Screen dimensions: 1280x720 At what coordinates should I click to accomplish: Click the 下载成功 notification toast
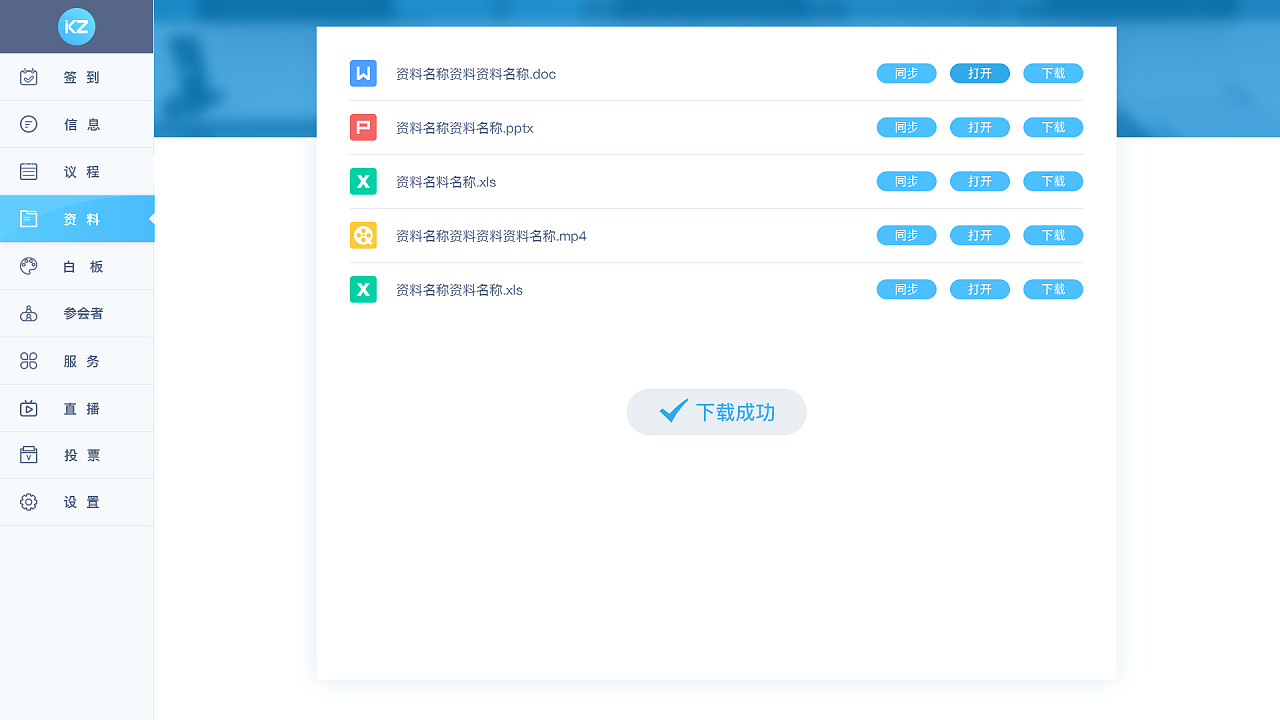716,412
